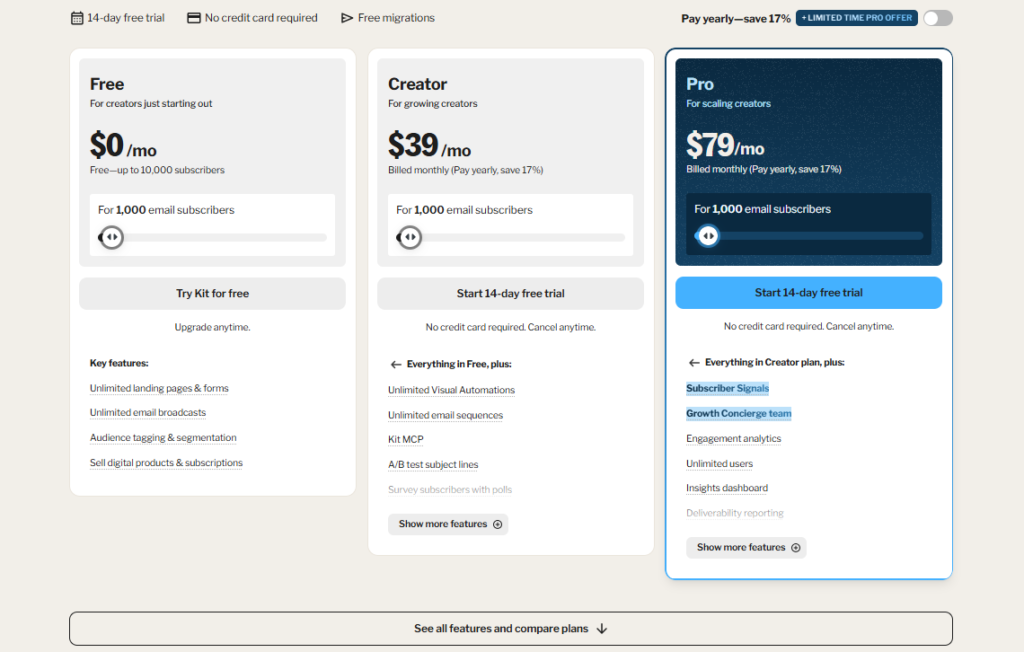This screenshot has height=652, width=1024.
Task: Click the No credit card required header text
Action: (x=261, y=18)
